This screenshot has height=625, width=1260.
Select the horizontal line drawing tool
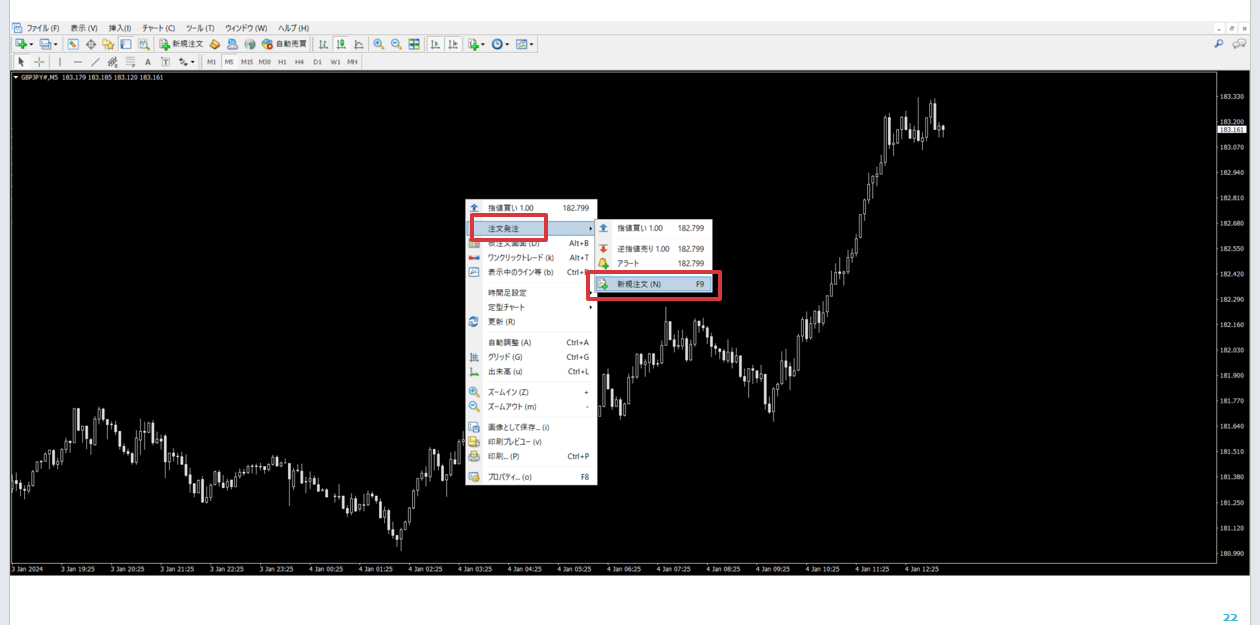[x=78, y=62]
